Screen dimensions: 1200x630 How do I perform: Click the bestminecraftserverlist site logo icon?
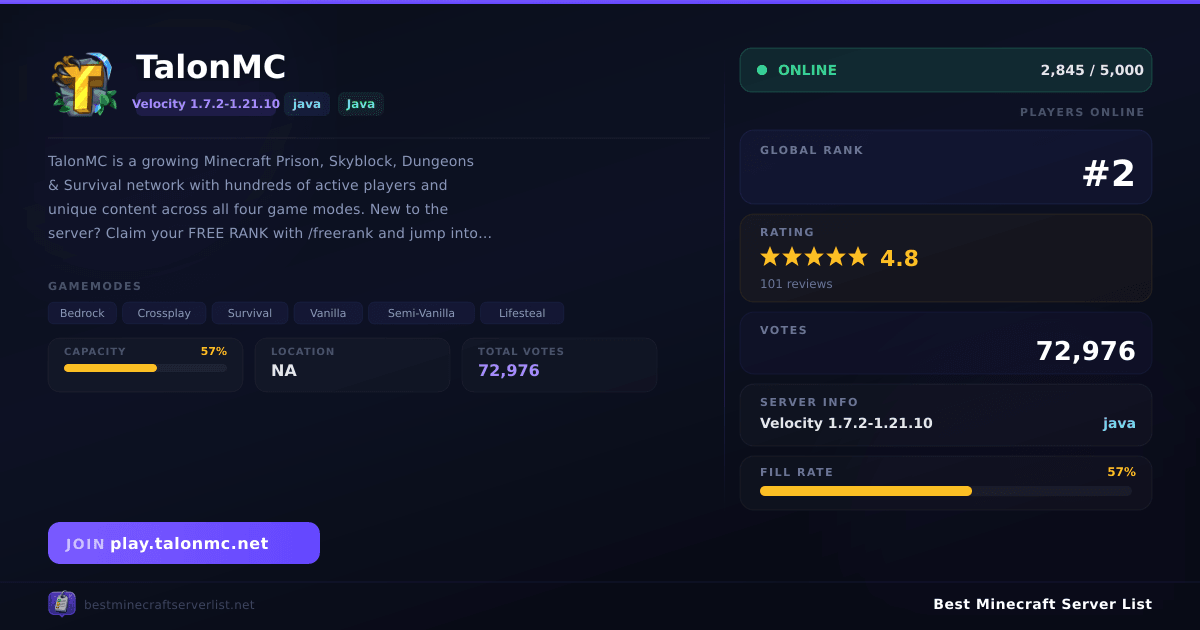point(62,604)
